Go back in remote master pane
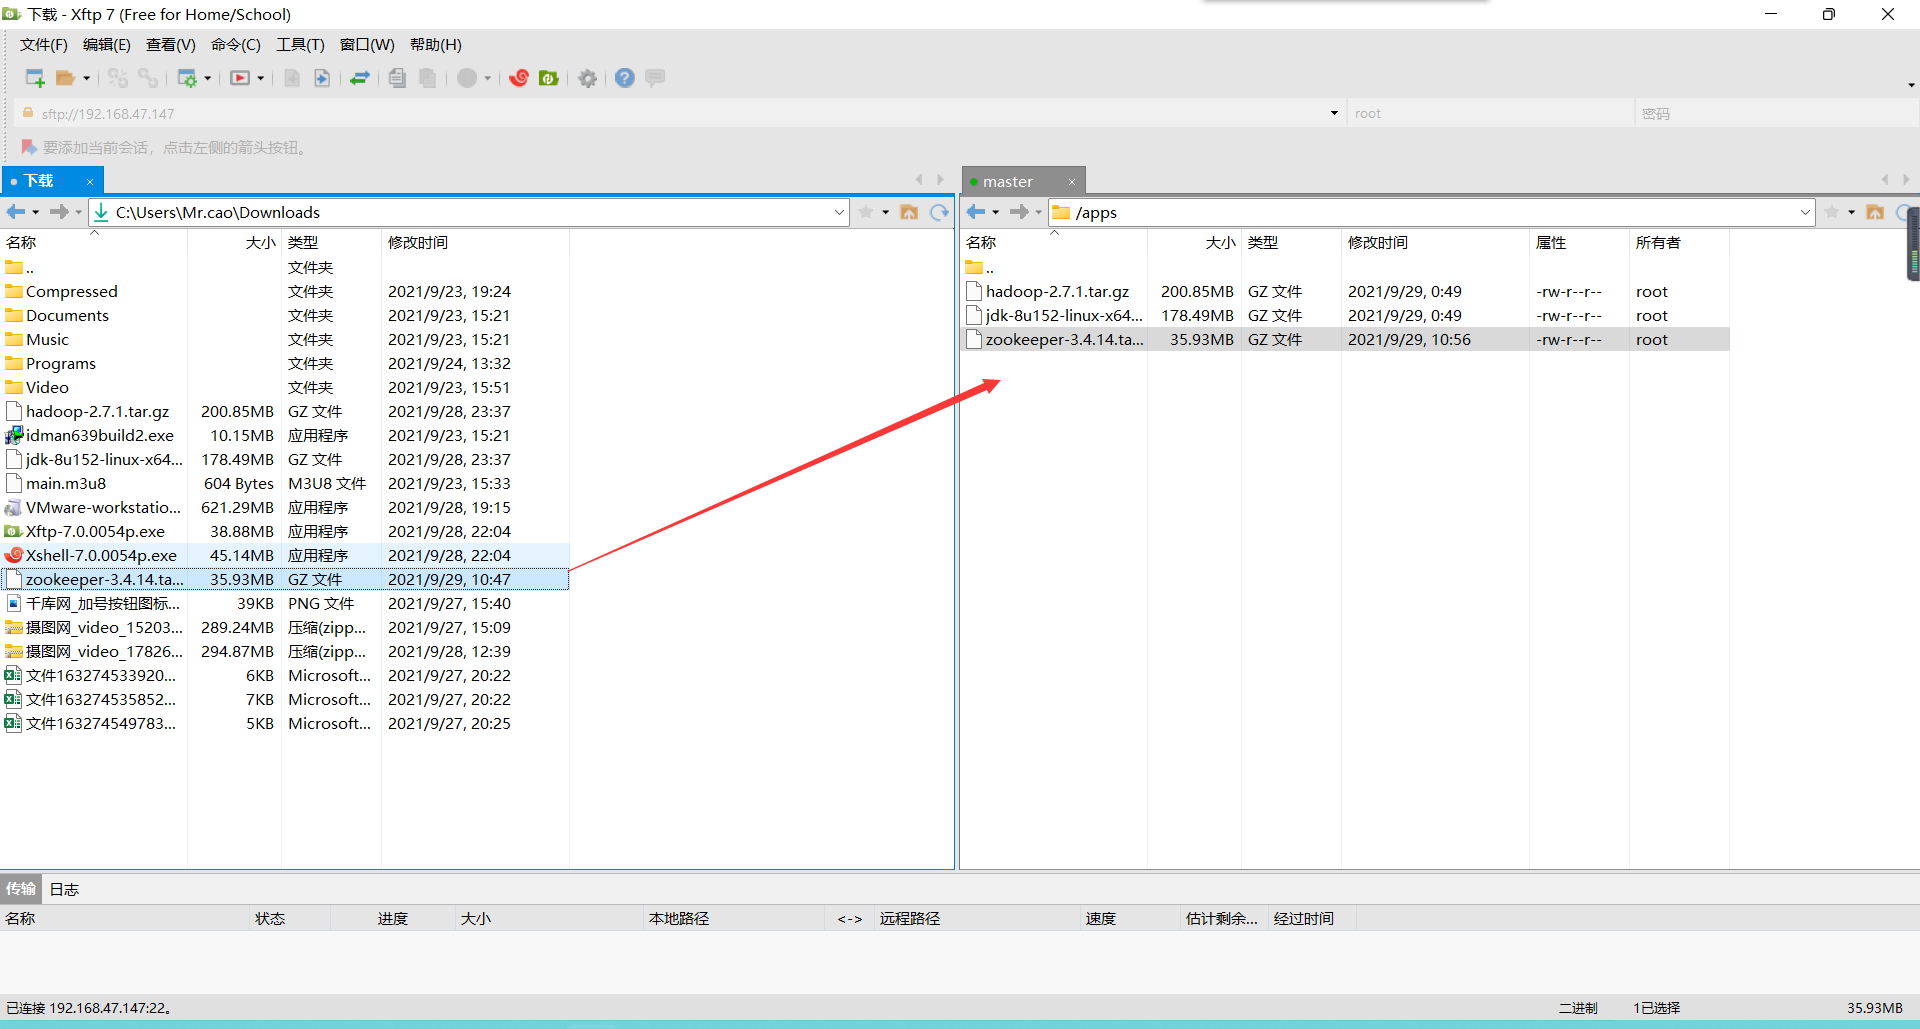The image size is (1920, 1029). click(976, 212)
